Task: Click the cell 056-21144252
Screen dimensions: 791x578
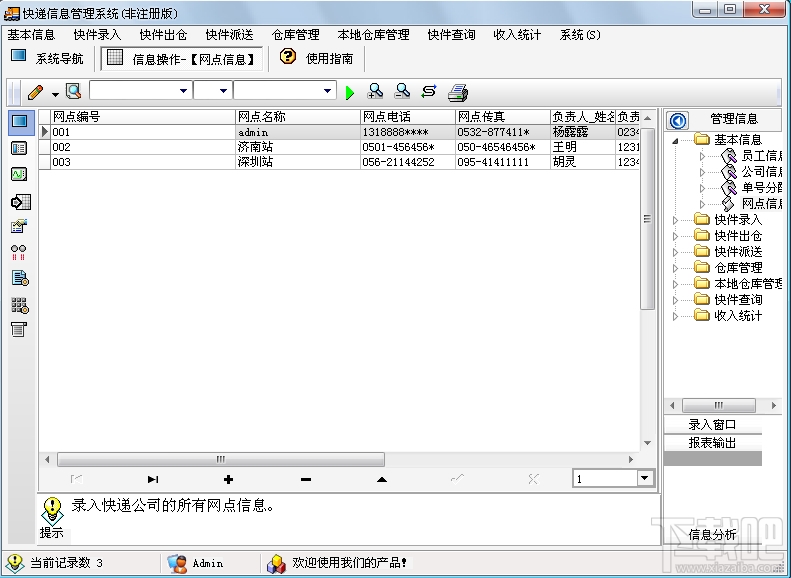Action: 408,162
